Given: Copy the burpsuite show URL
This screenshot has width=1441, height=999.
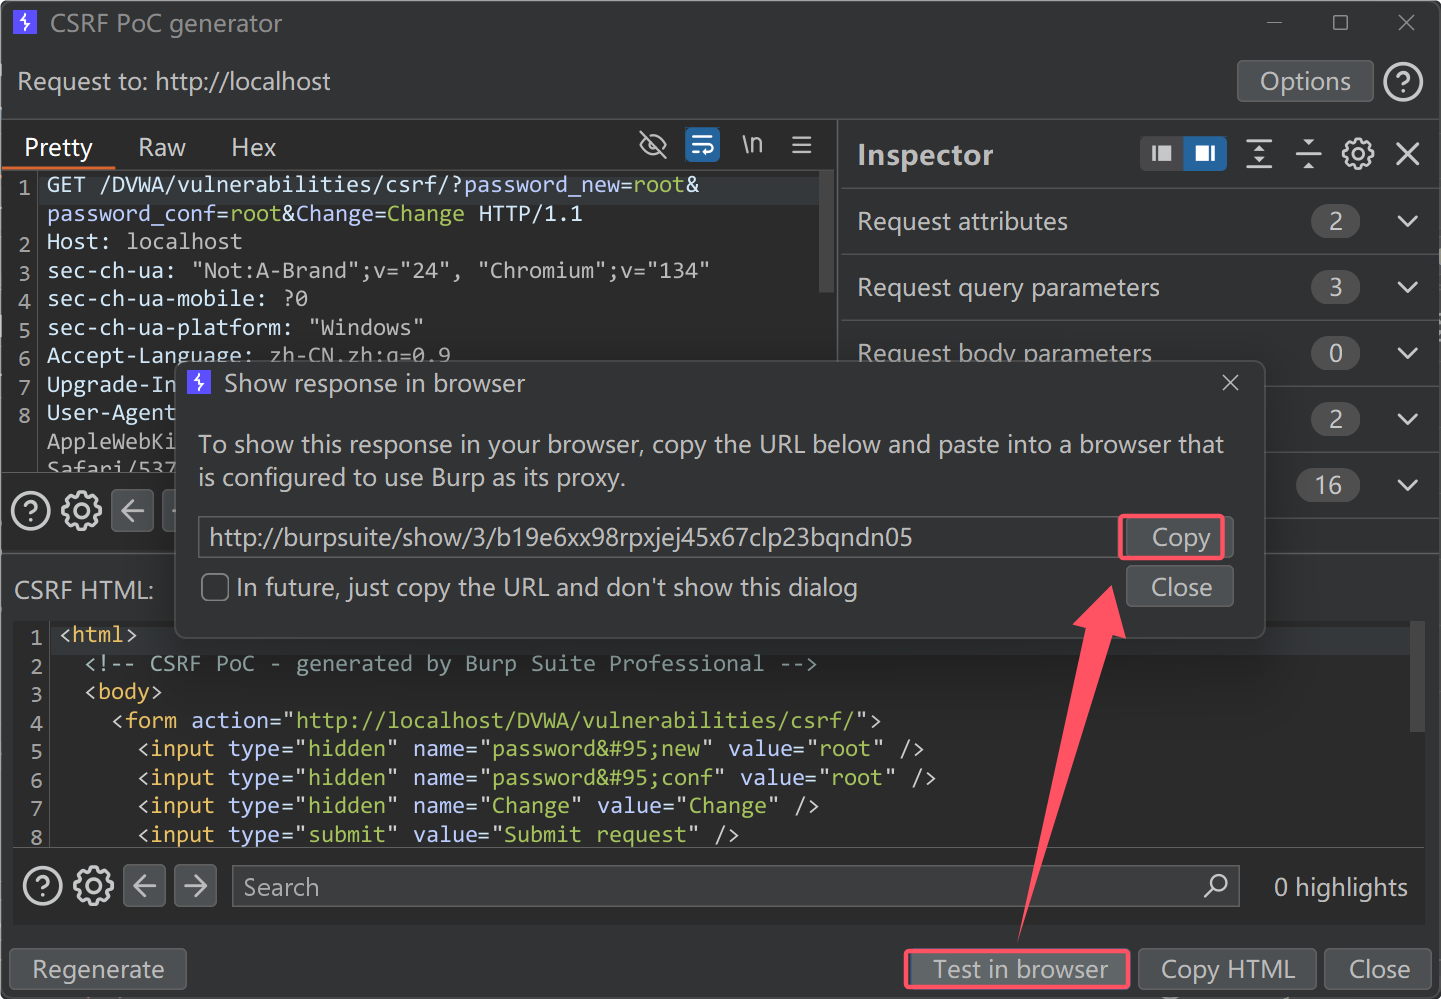Looking at the screenshot, I should pos(1180,537).
